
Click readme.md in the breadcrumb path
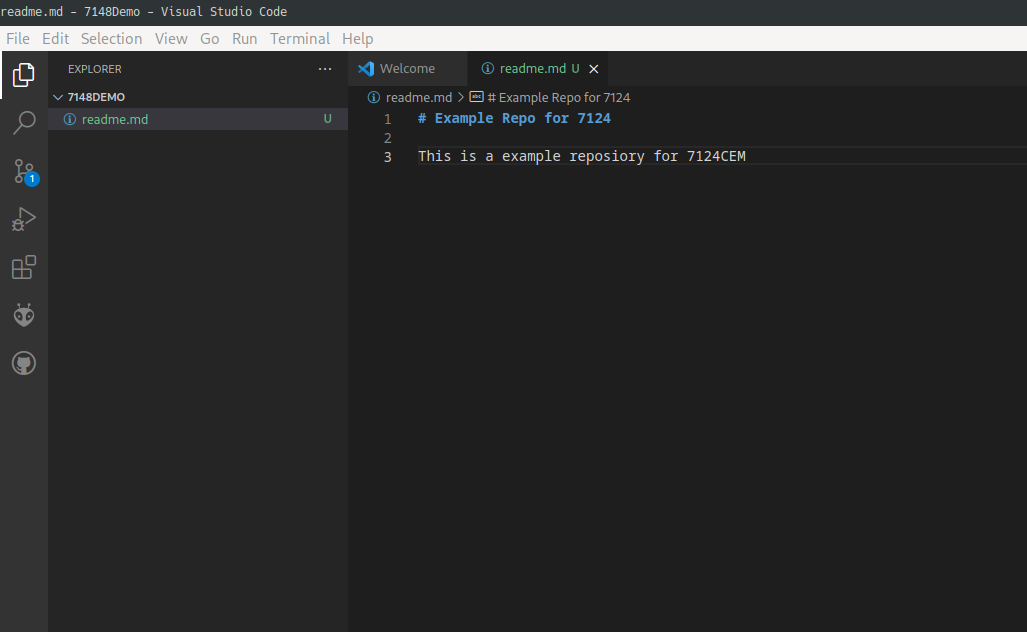click(418, 98)
